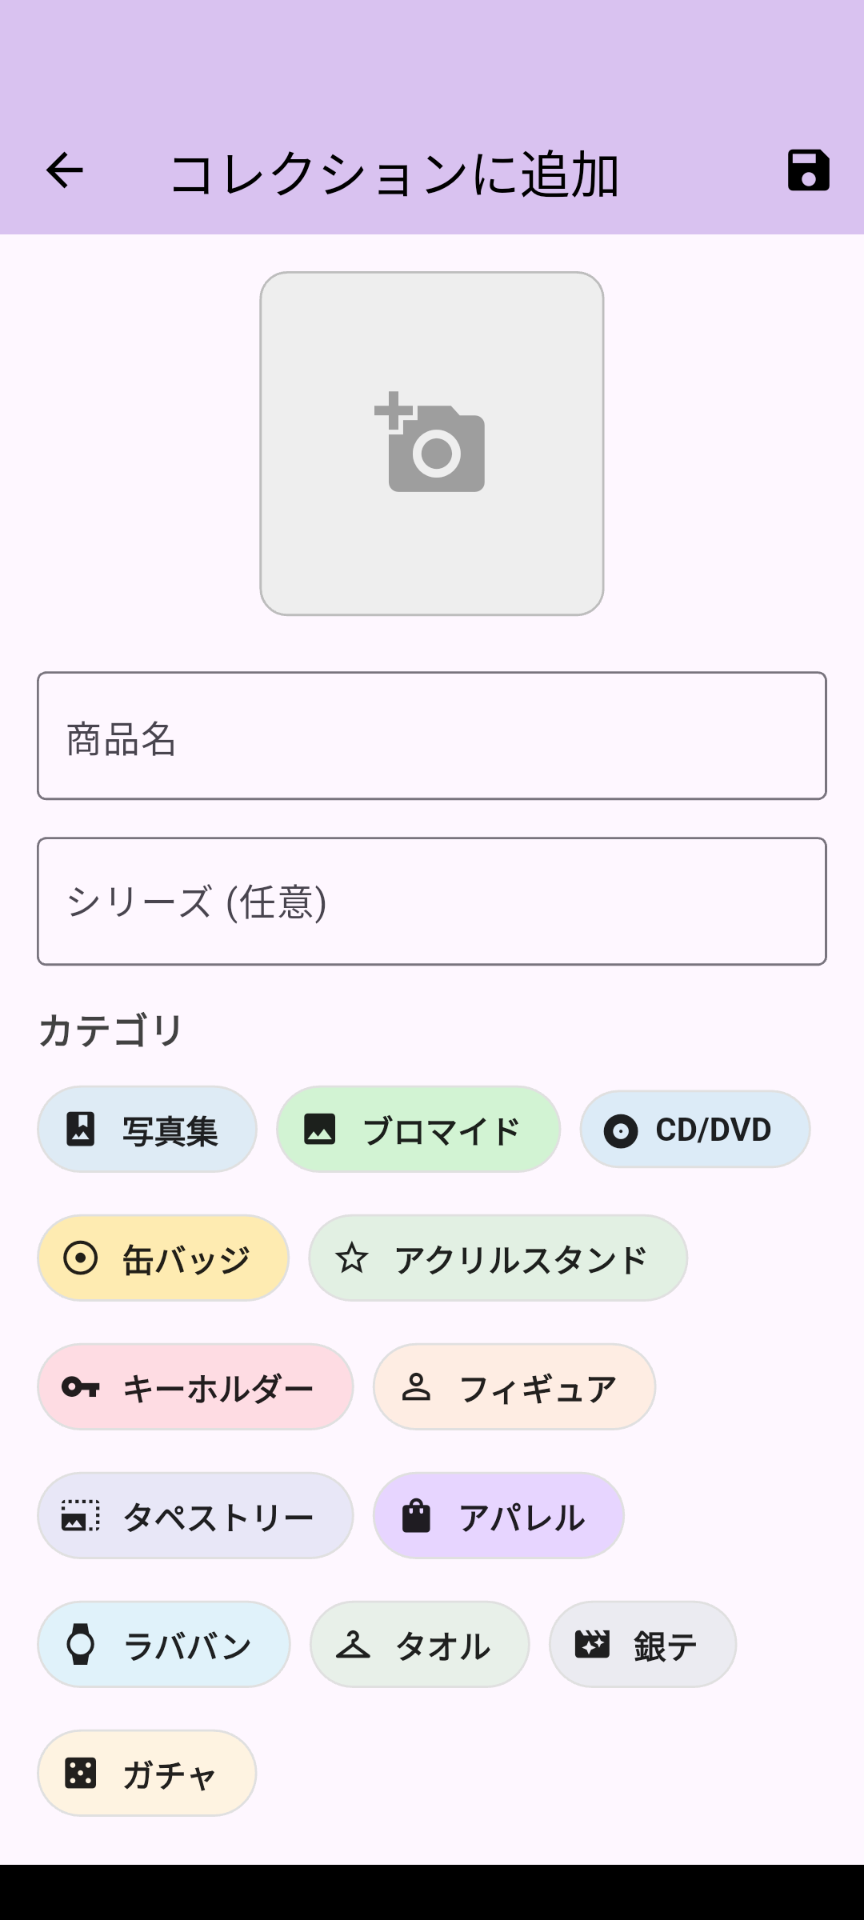The image size is (864, 1920).
Task: Tap the shopping bag icon on アパレル
Action: 416,1516
